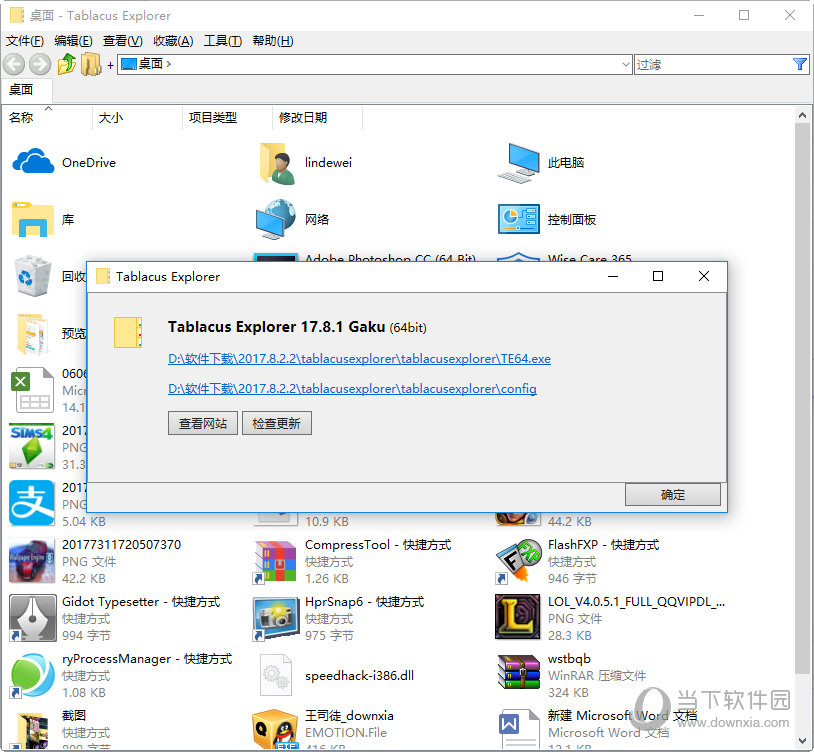The image size is (814, 752).
Task: Click the new tab plus button
Action: tap(110, 66)
